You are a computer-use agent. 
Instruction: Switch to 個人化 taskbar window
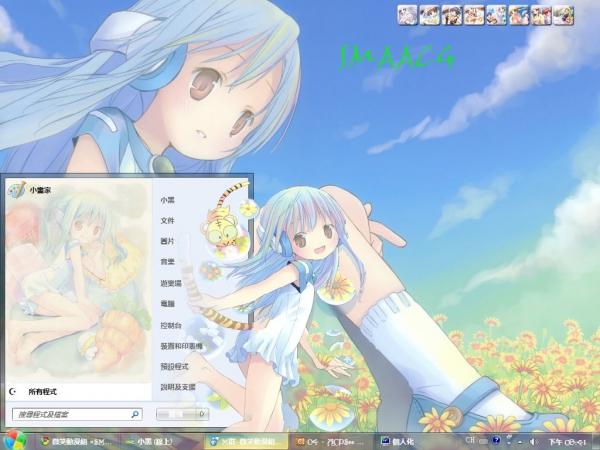397,442
